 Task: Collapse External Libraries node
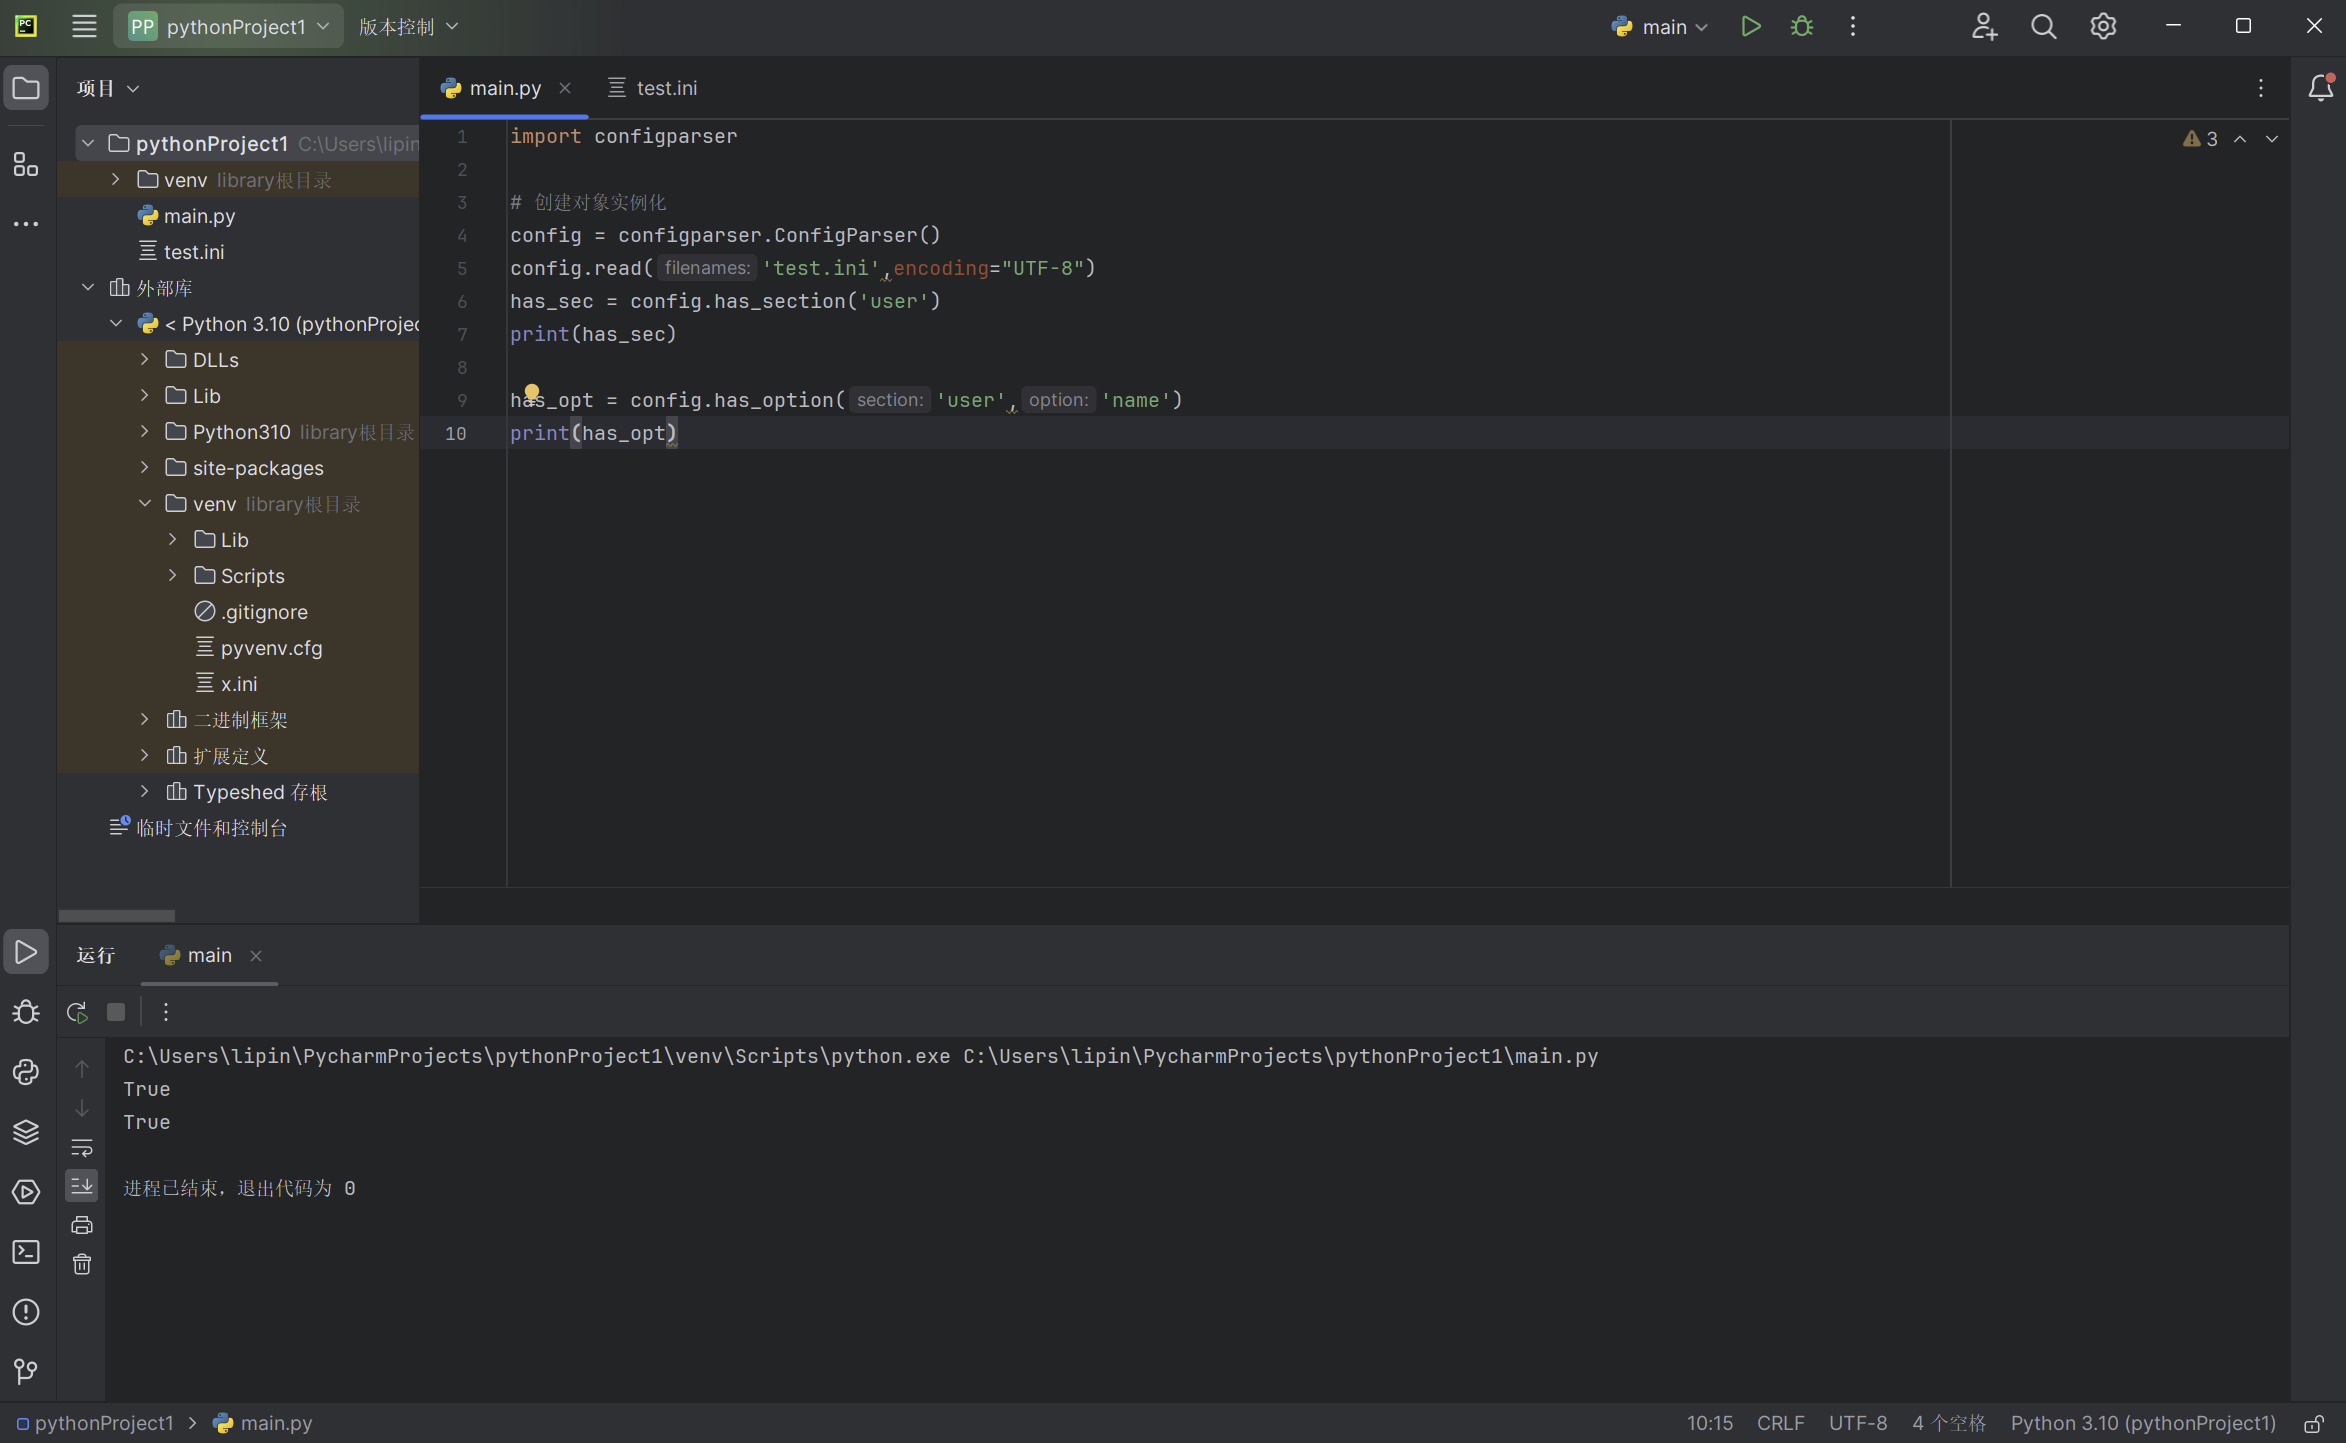coord(88,288)
